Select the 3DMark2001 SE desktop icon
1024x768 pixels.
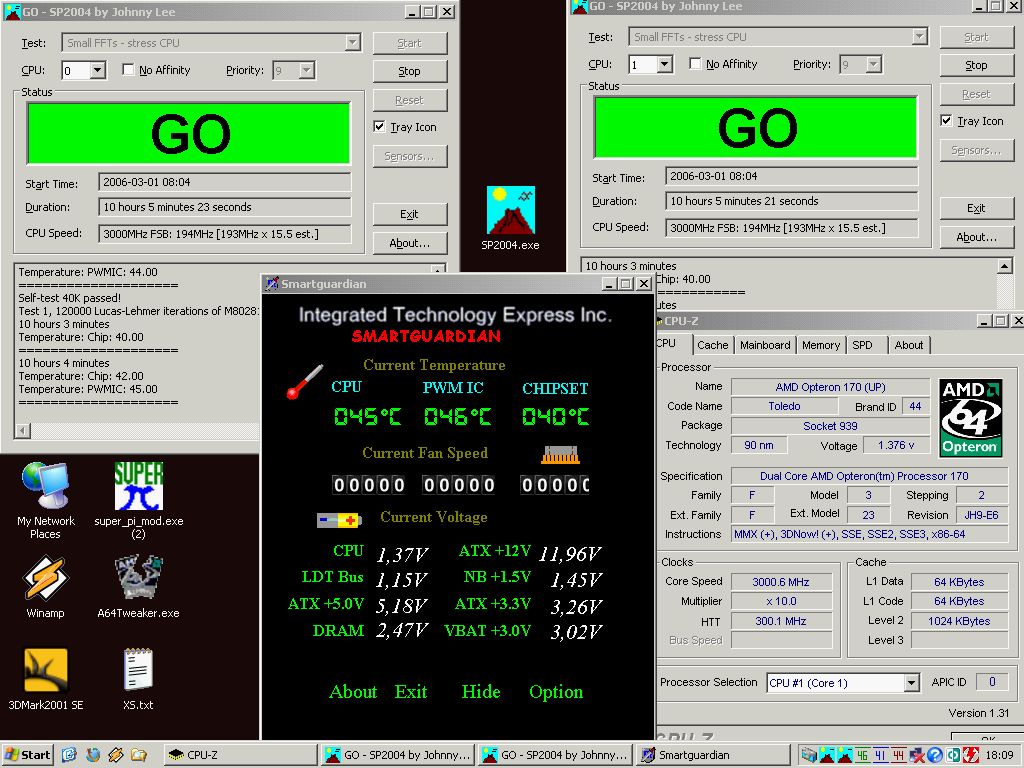tap(45, 679)
